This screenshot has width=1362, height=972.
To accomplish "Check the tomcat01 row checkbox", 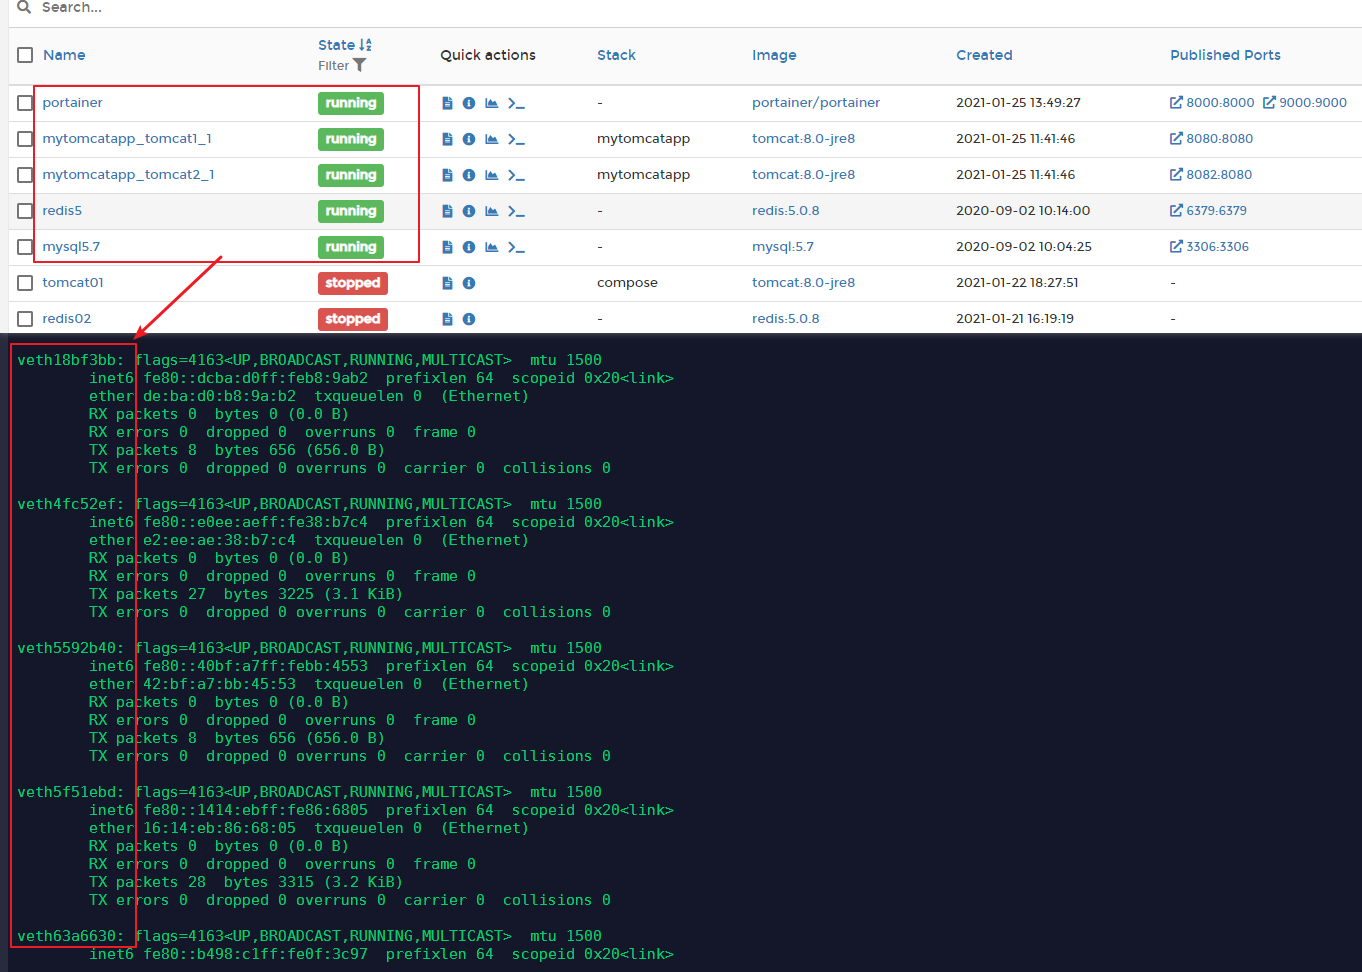I will tap(25, 283).
